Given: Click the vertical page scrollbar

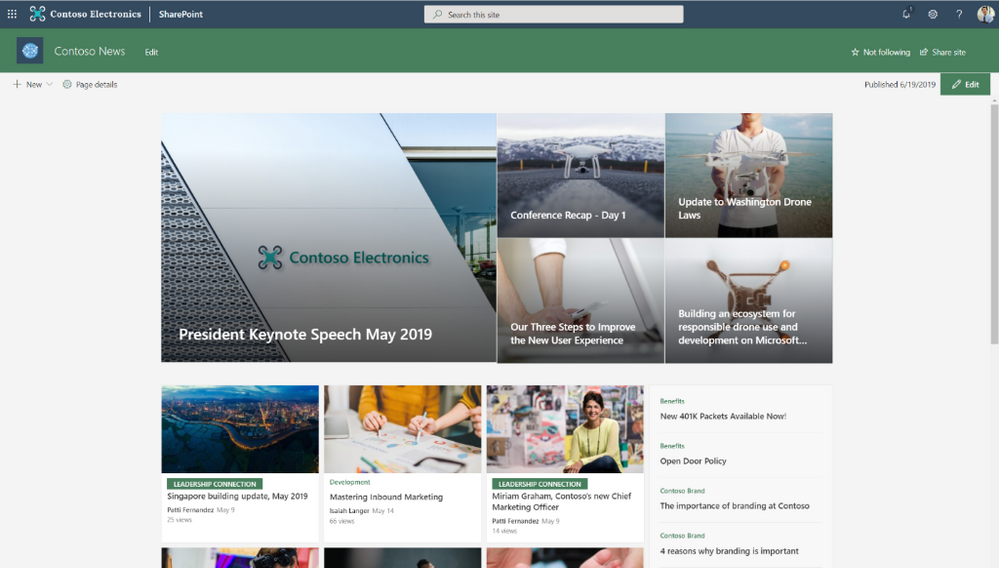Looking at the screenshot, I should (x=995, y=224).
